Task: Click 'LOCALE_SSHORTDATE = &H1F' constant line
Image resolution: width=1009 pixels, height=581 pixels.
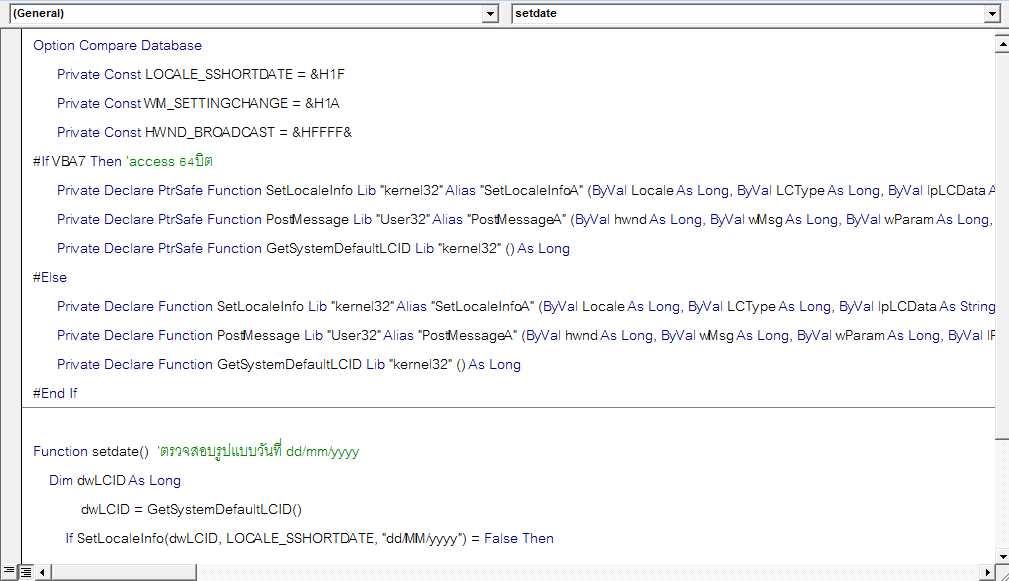Action: (x=201, y=75)
